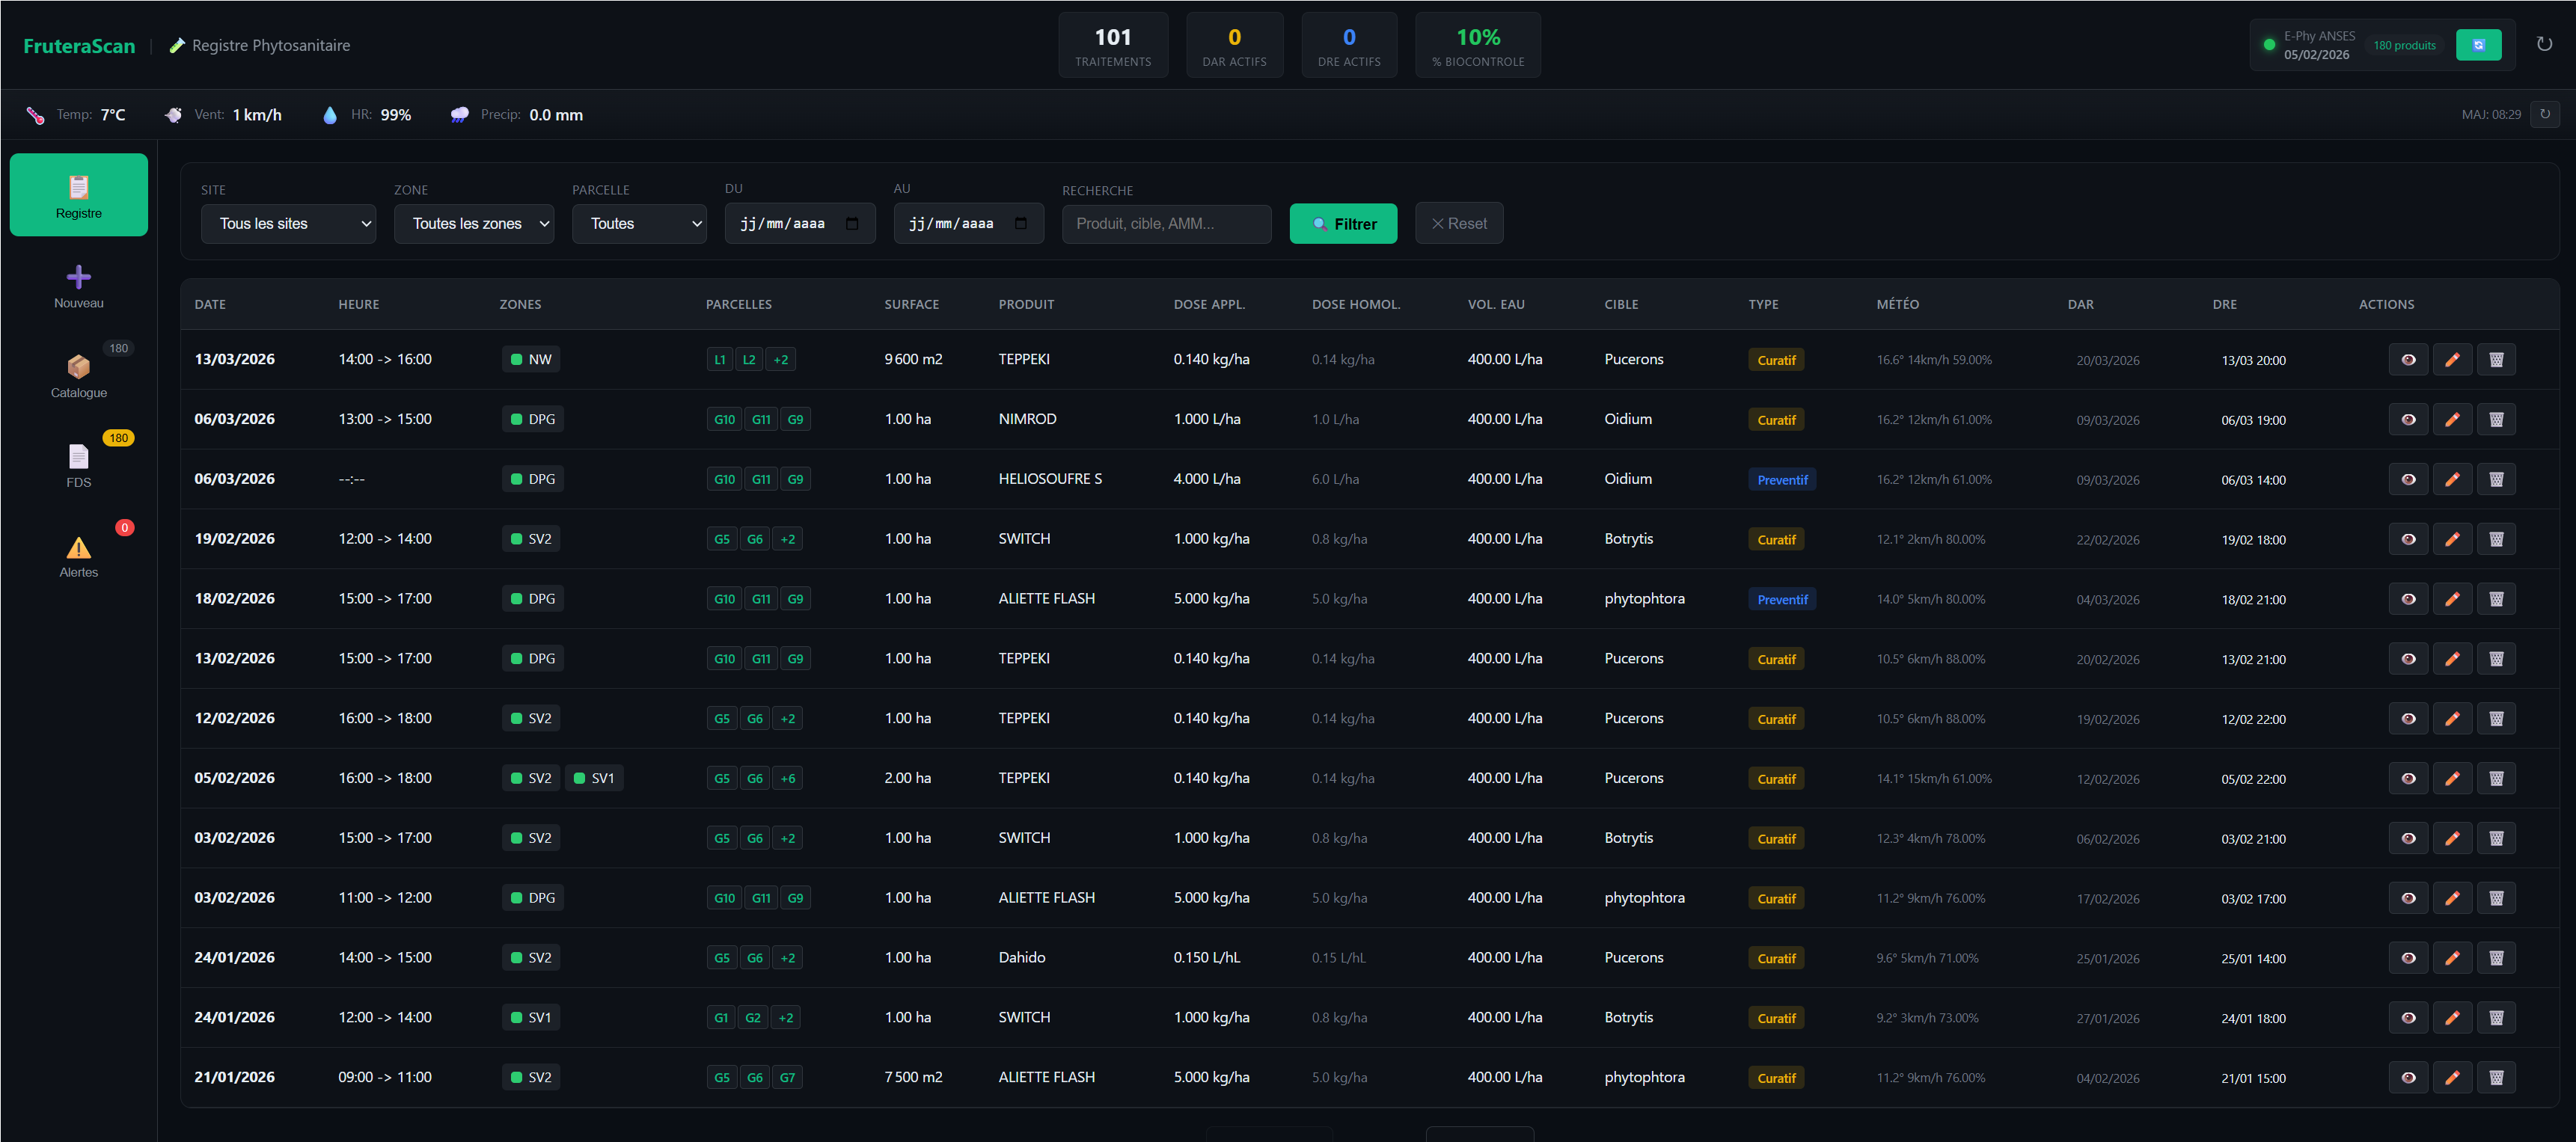Edit the NIMROD treatment with the pencil icon
This screenshot has height=1142, width=2576.
click(2452, 419)
